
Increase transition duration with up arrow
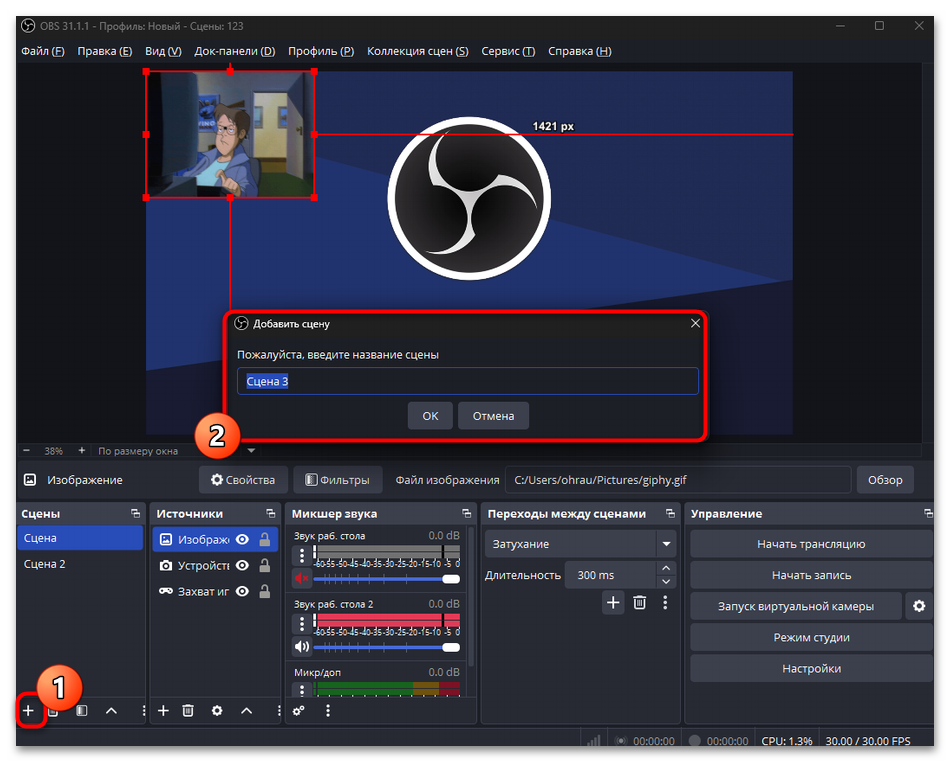[x=666, y=568]
